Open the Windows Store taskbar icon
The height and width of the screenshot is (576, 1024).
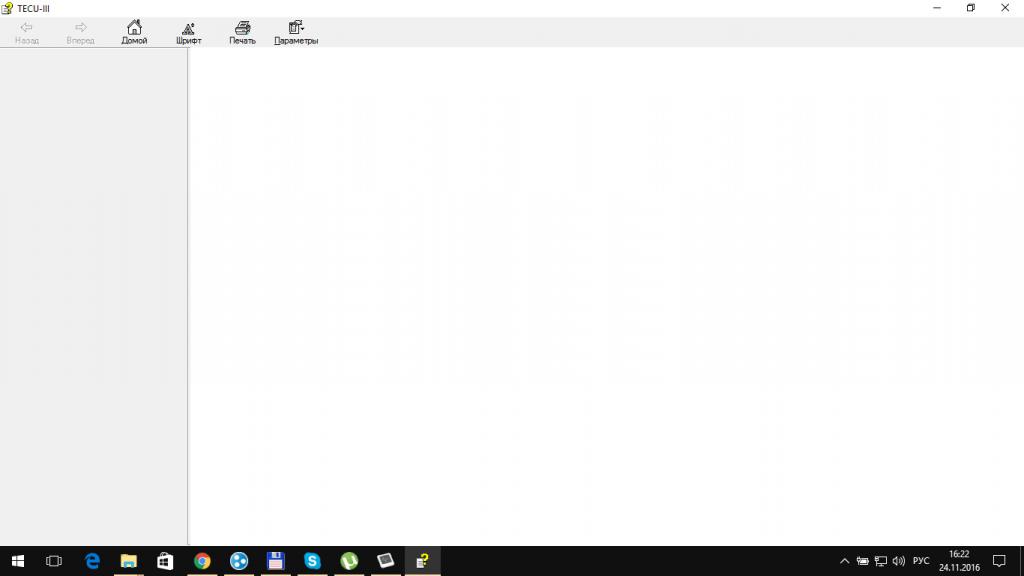point(165,561)
